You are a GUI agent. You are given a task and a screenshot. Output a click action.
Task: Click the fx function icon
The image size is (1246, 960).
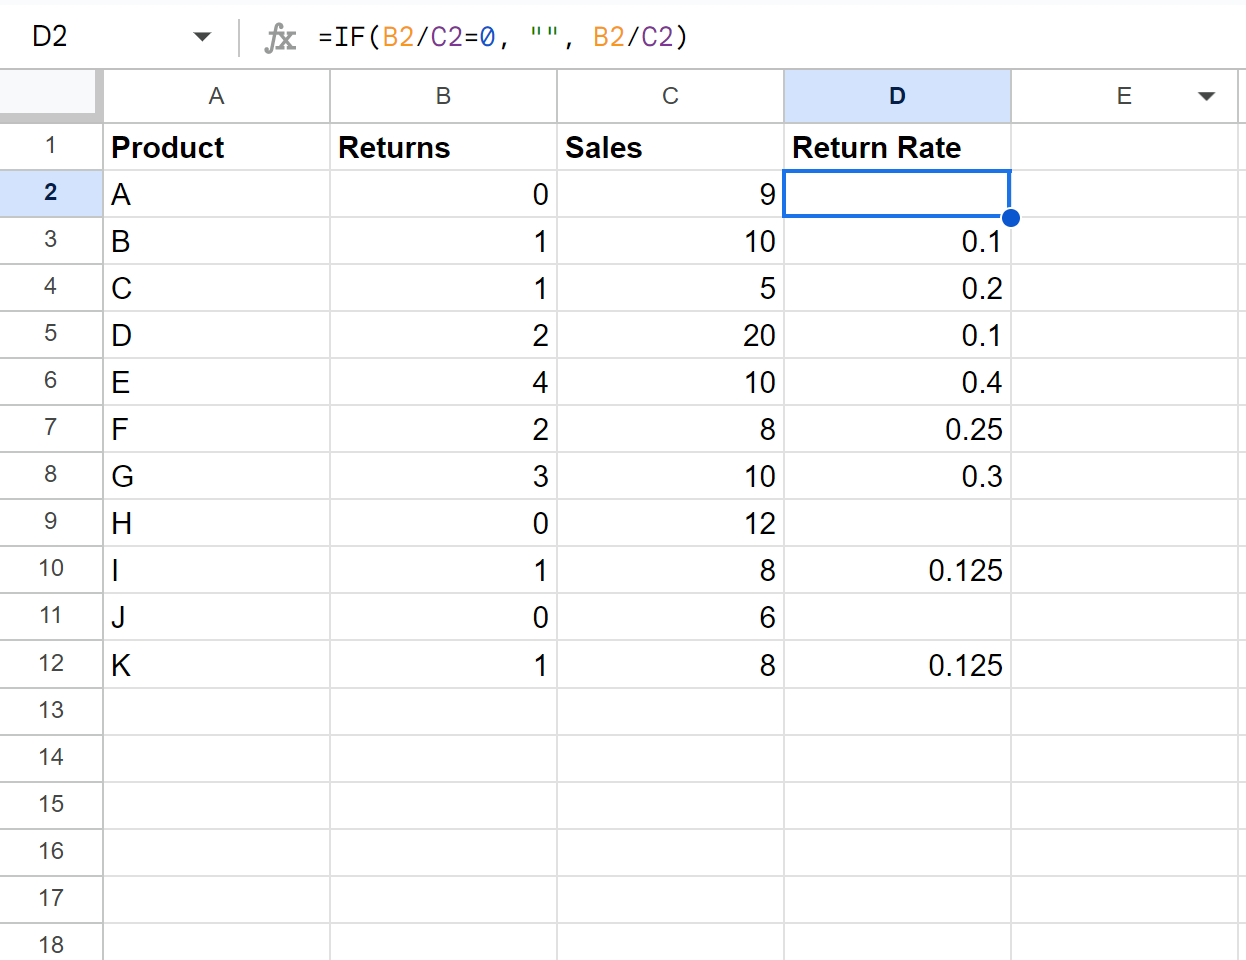click(x=280, y=38)
